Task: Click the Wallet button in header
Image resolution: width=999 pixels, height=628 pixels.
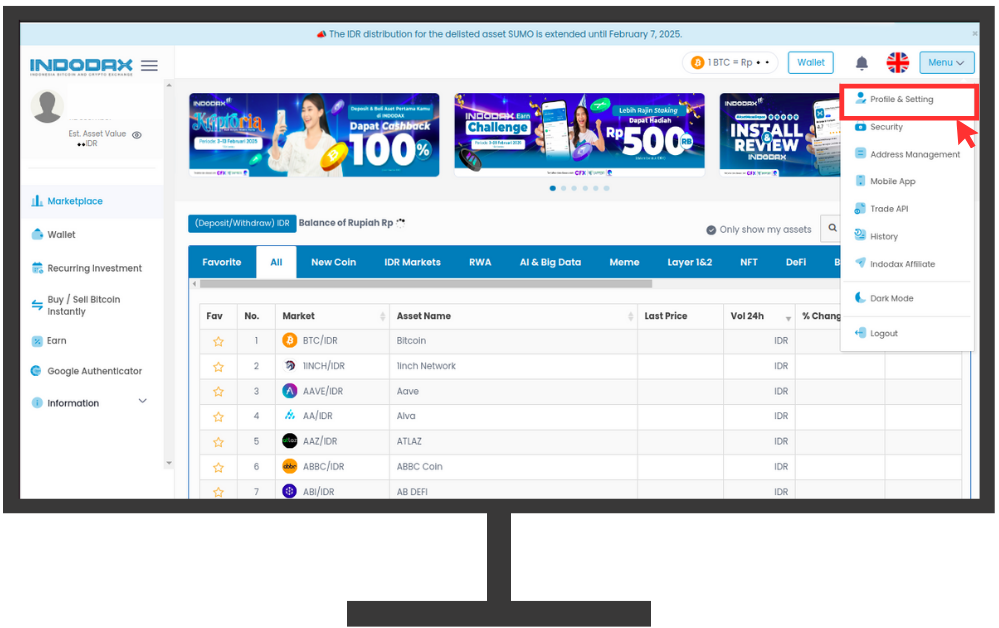Action: (x=810, y=63)
